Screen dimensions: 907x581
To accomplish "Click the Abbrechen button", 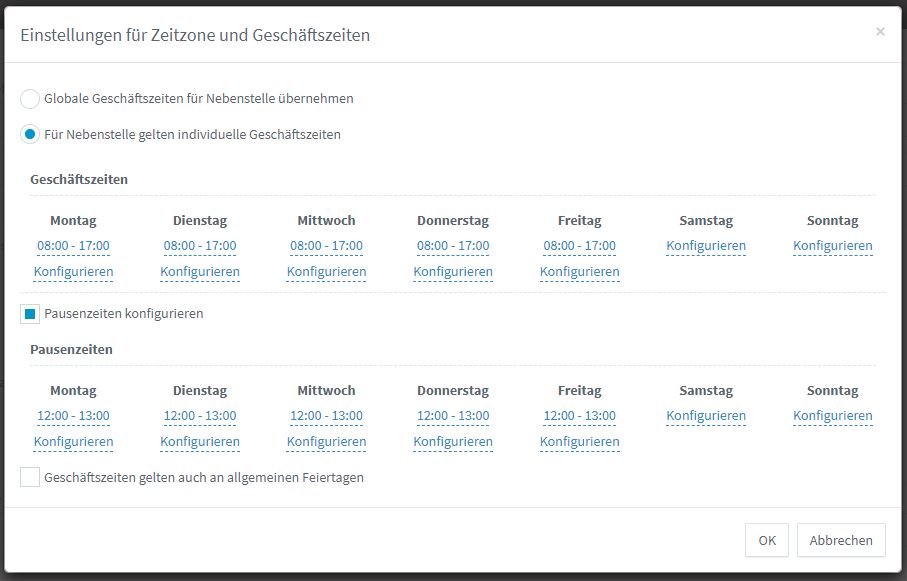I will point(840,540).
